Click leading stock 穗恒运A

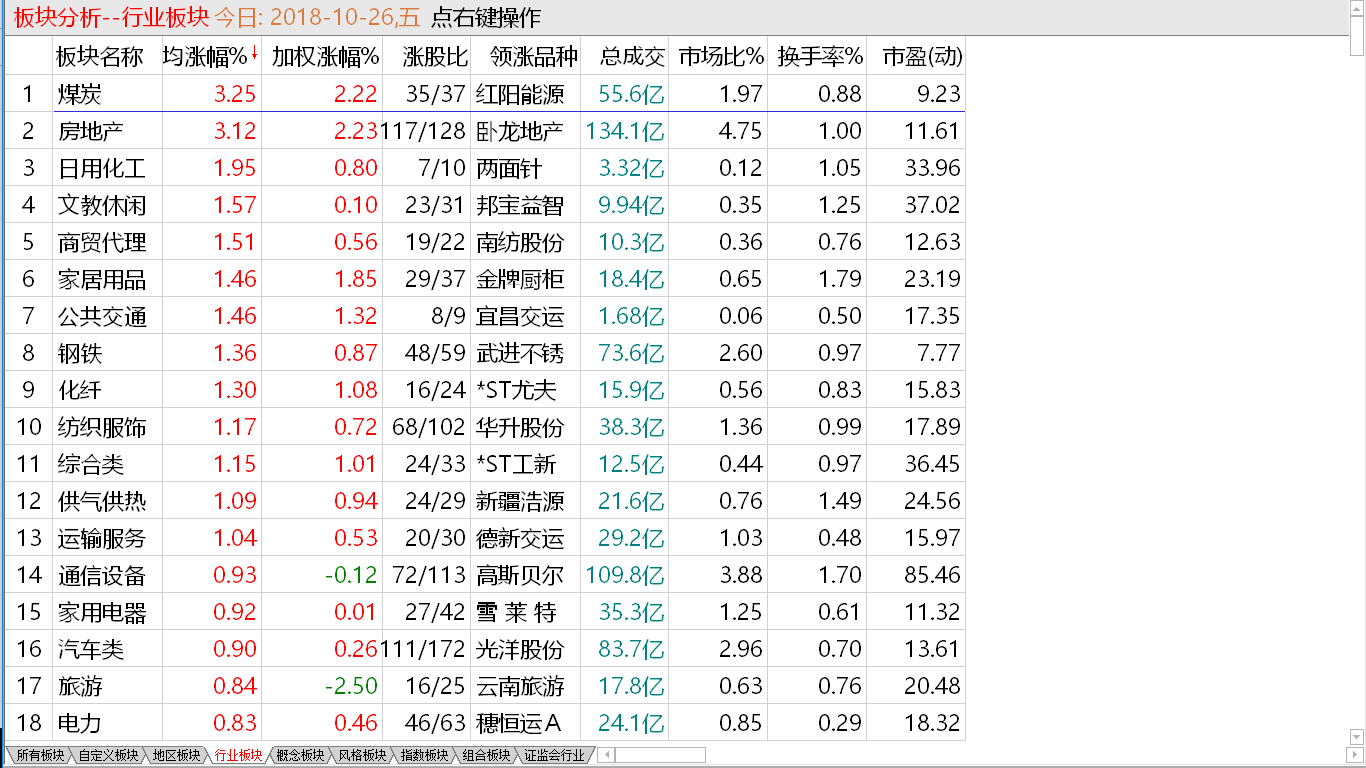pyautogui.click(x=520, y=723)
